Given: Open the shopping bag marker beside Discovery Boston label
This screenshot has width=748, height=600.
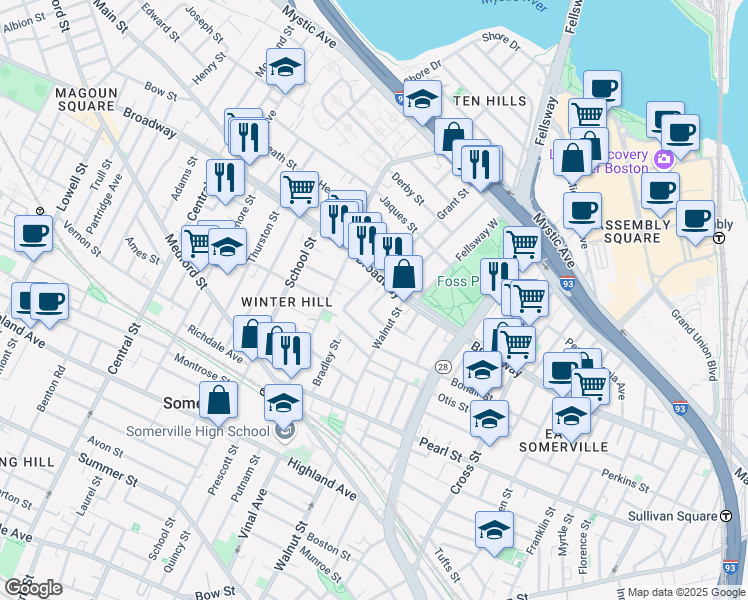Looking at the screenshot, I should point(572,159).
